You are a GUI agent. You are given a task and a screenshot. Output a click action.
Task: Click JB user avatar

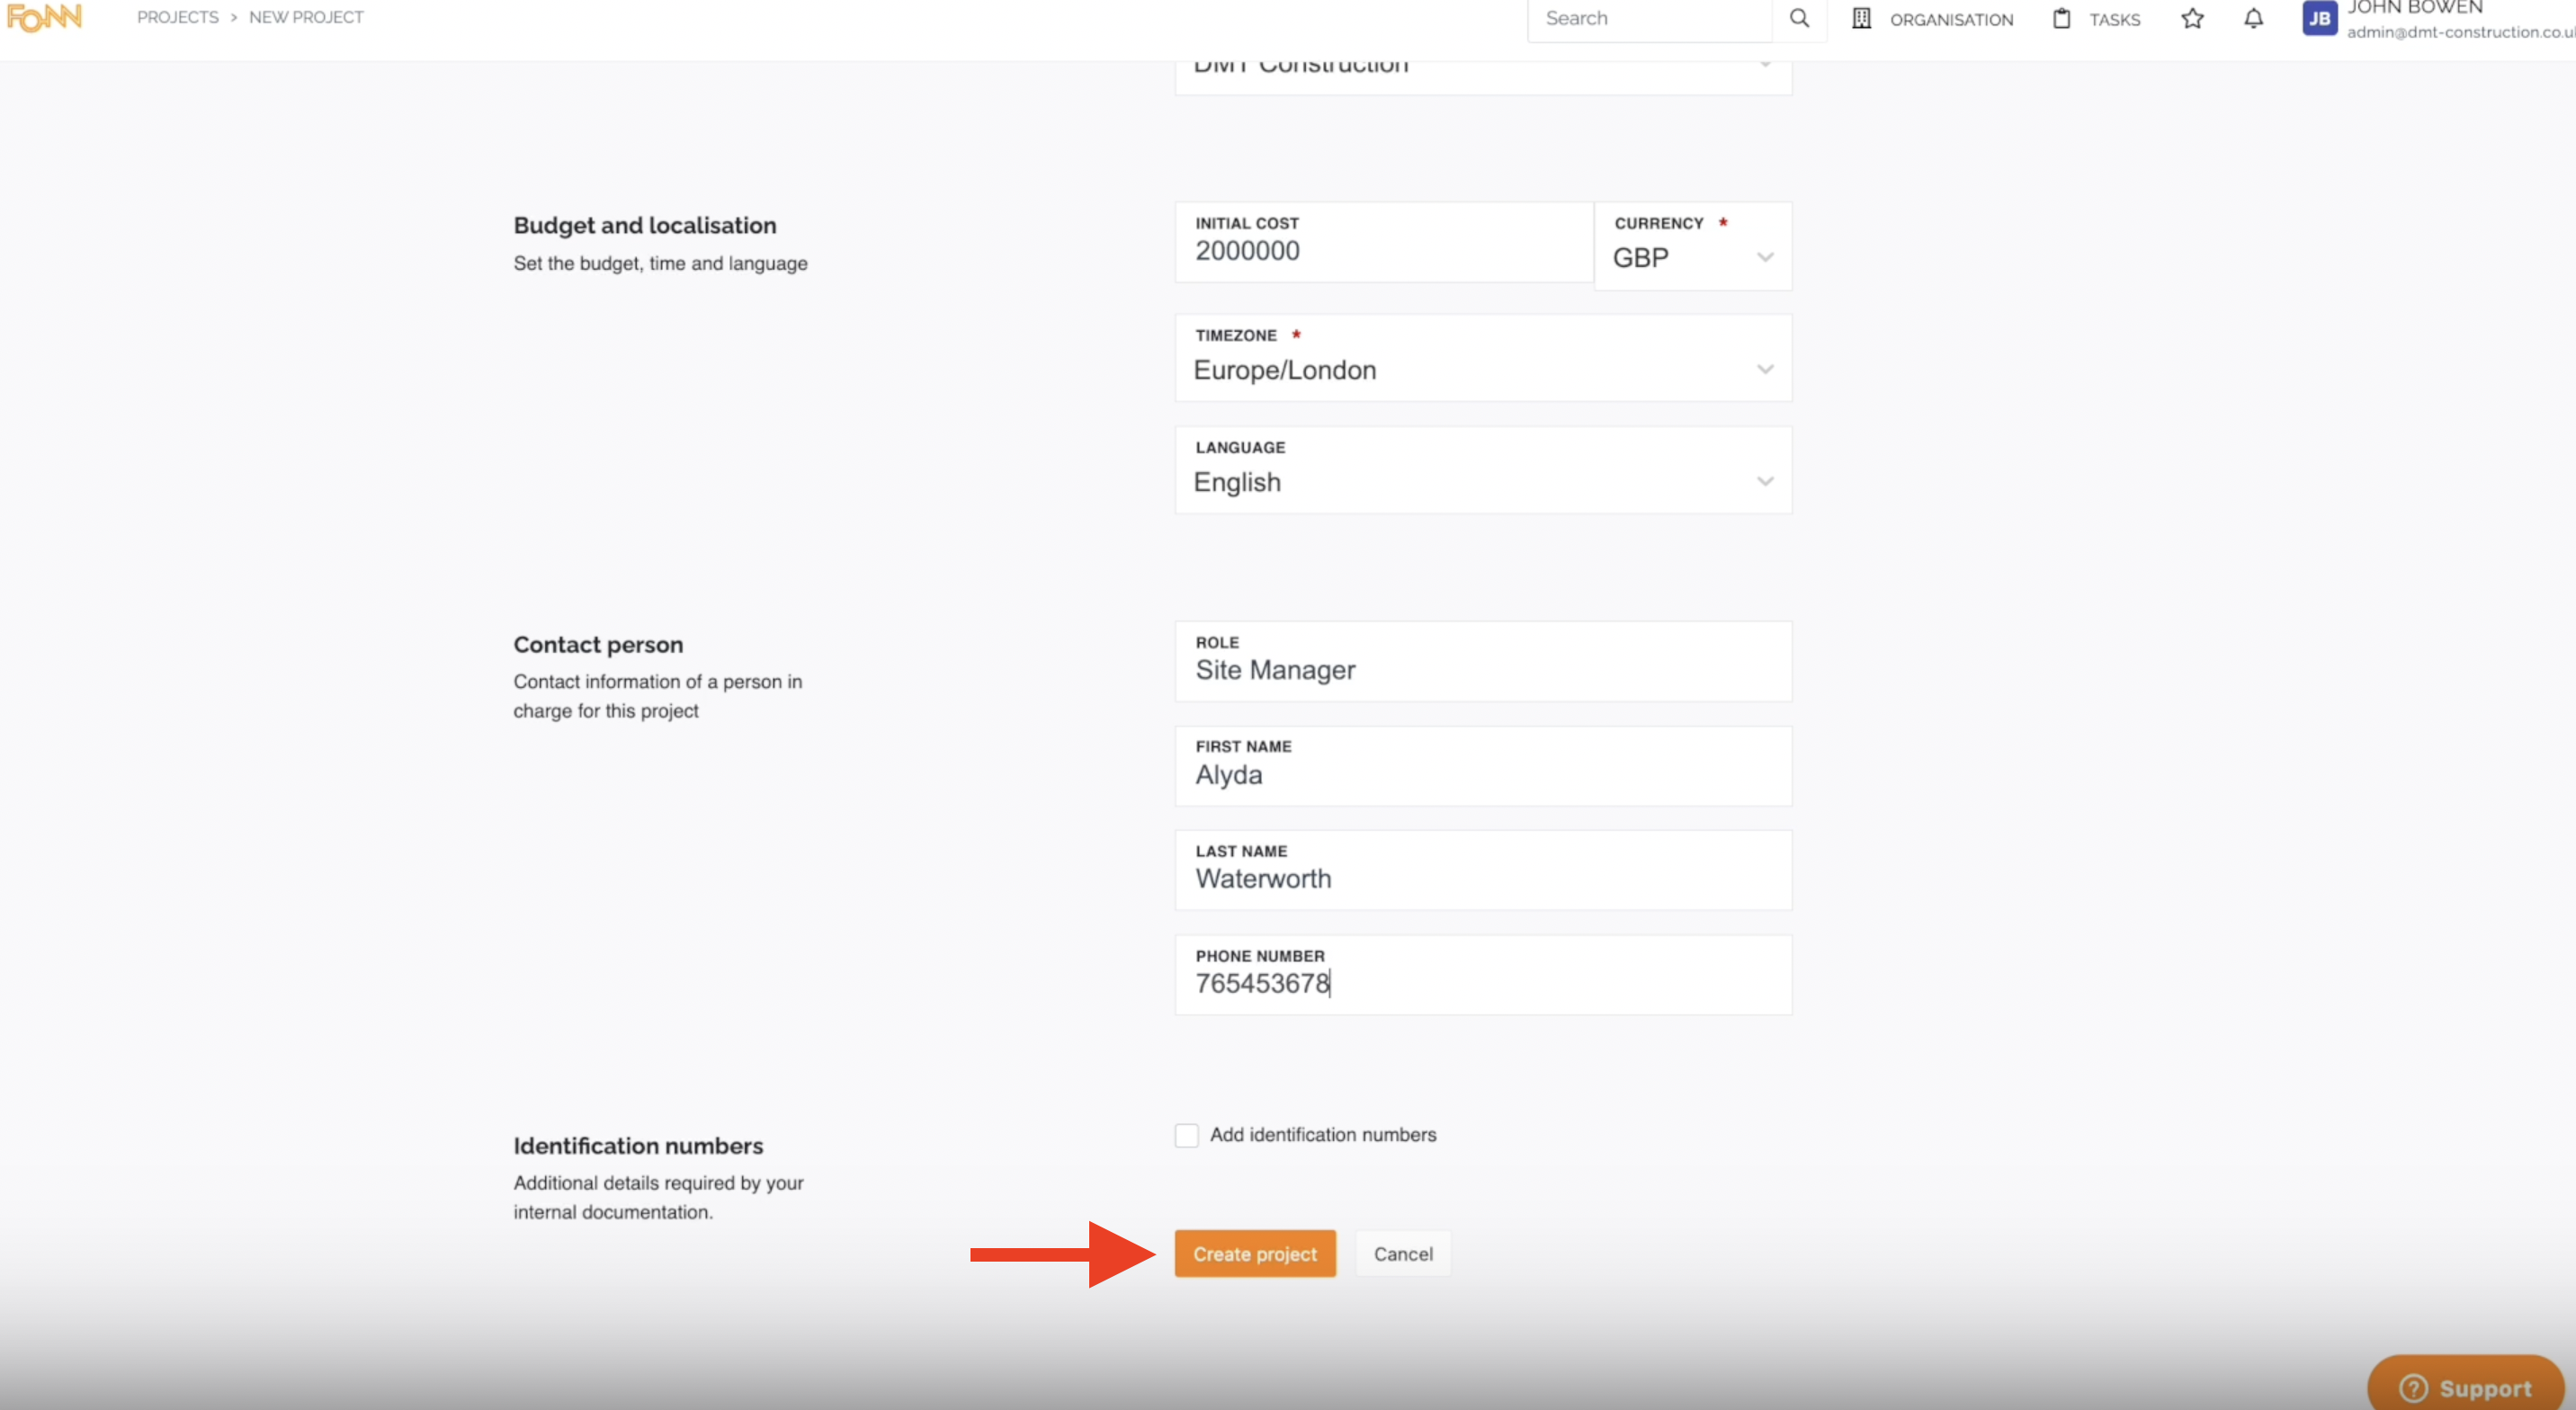[2319, 18]
